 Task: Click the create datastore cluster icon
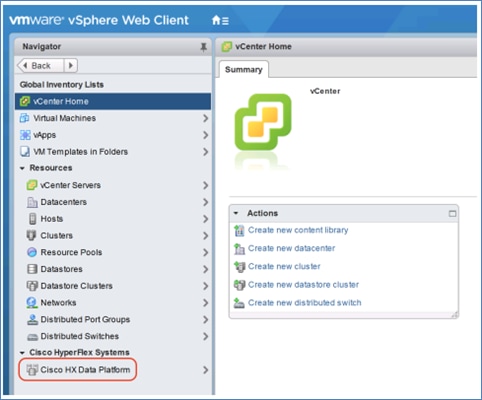[239, 285]
